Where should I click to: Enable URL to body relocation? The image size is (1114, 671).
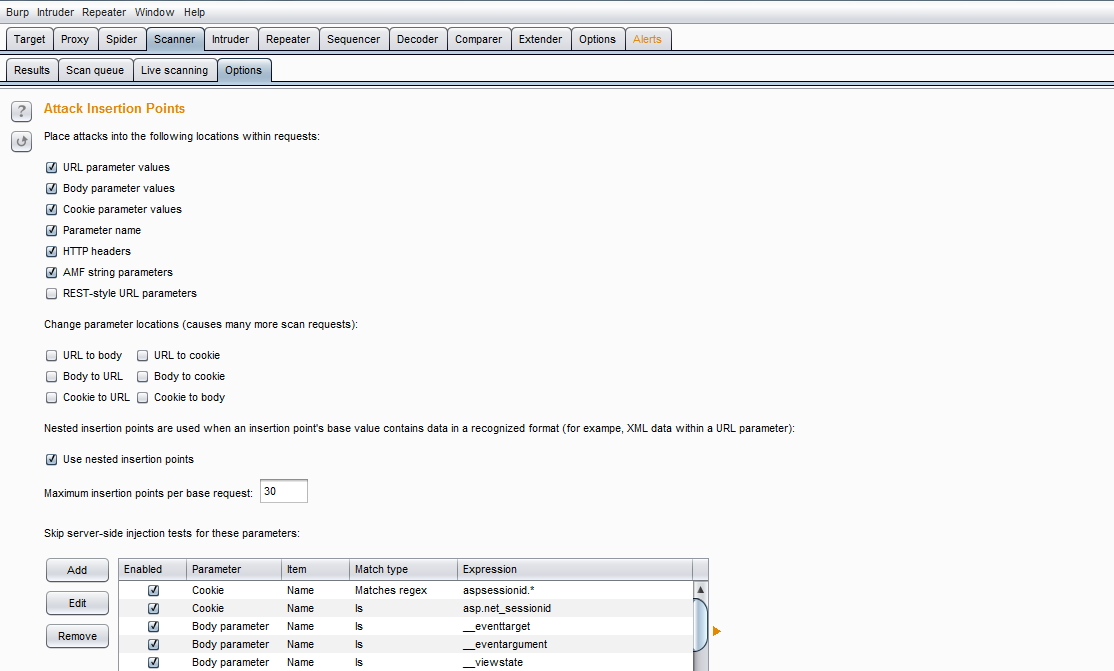click(x=51, y=355)
